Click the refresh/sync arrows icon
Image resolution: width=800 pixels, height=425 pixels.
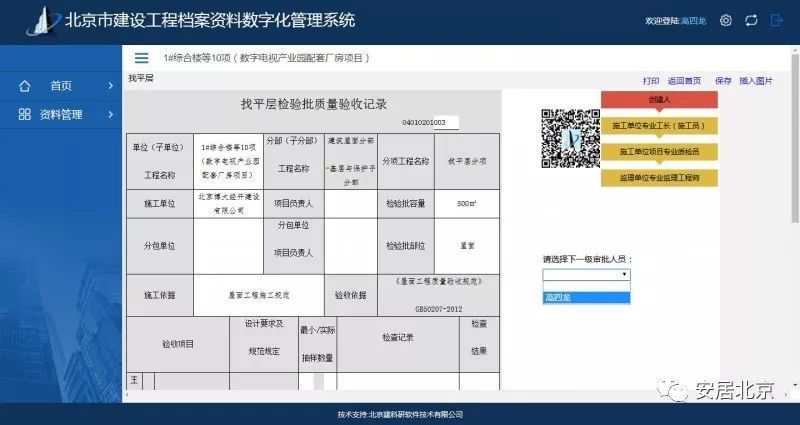pos(751,20)
